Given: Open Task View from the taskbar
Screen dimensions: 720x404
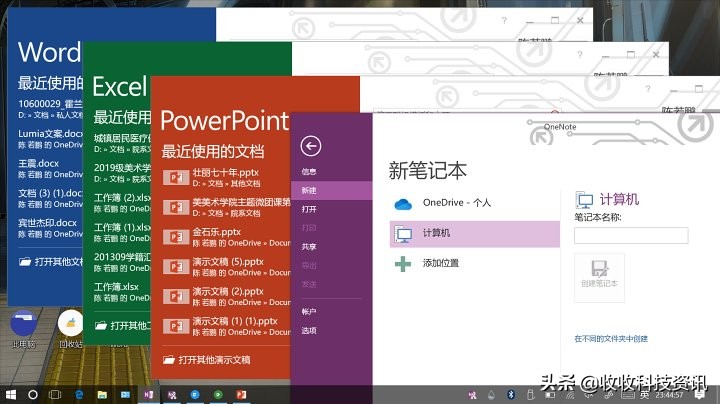Looking at the screenshot, I should [x=55, y=395].
